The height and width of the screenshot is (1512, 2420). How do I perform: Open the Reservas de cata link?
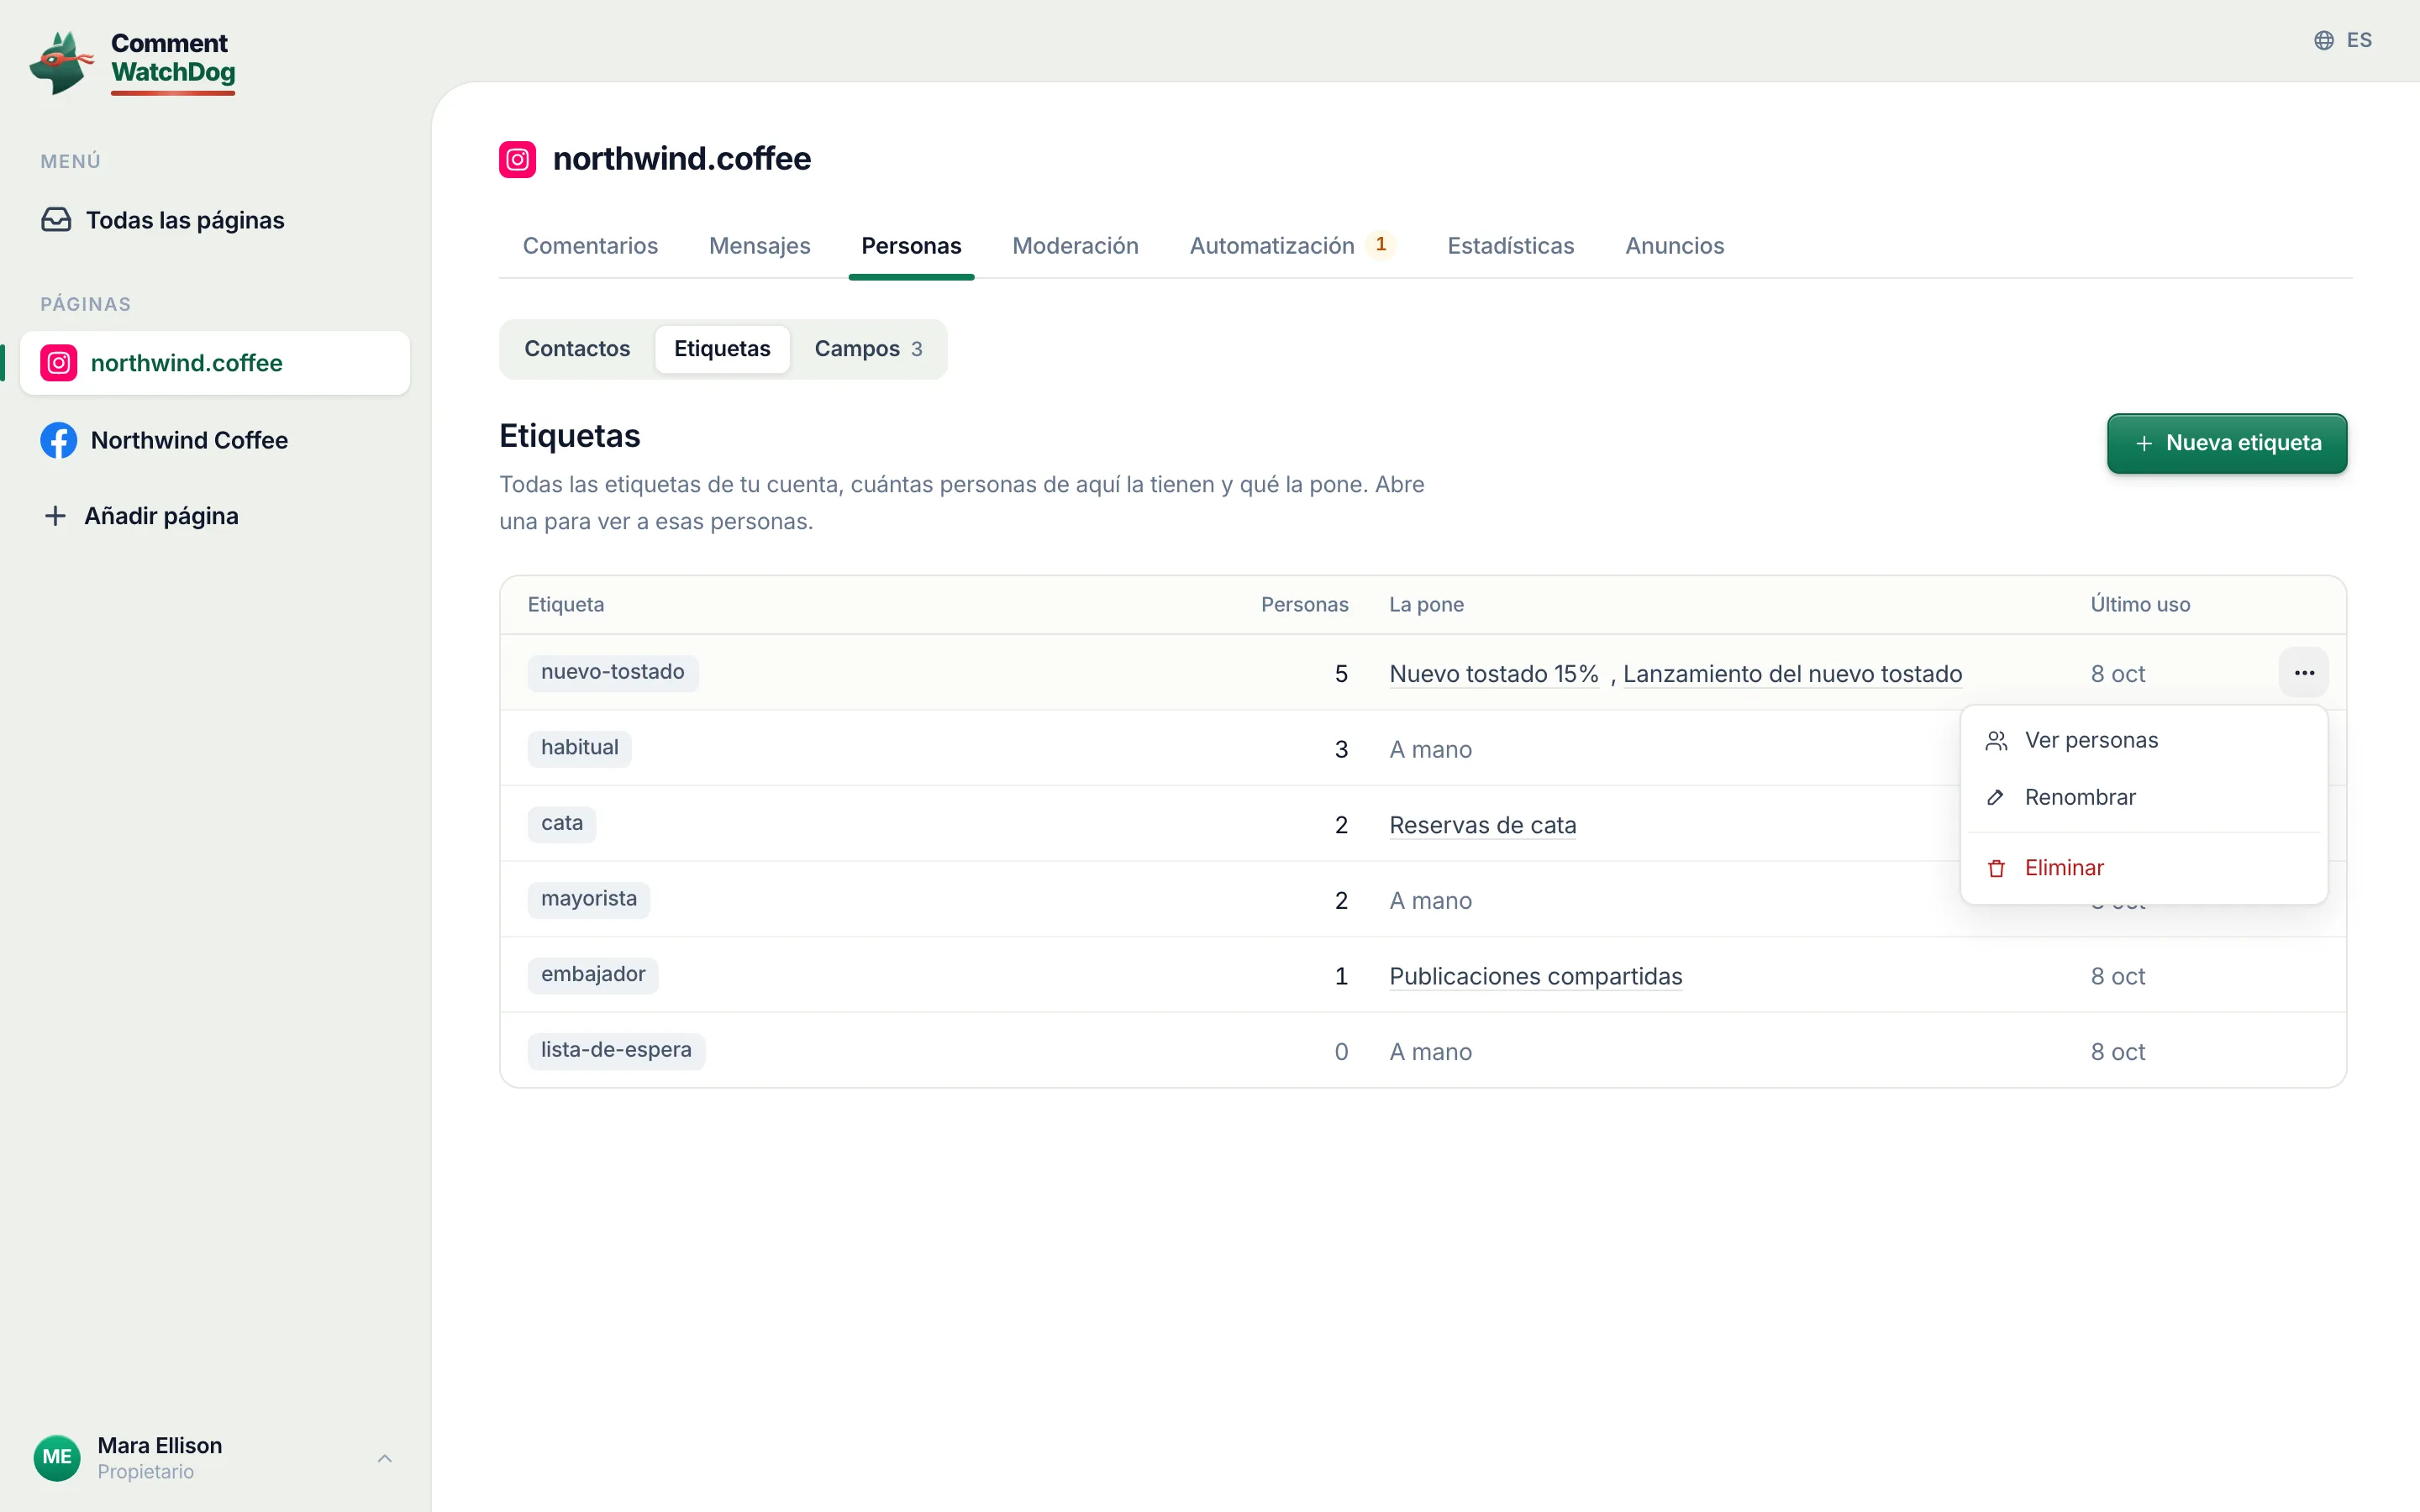pyautogui.click(x=1482, y=825)
